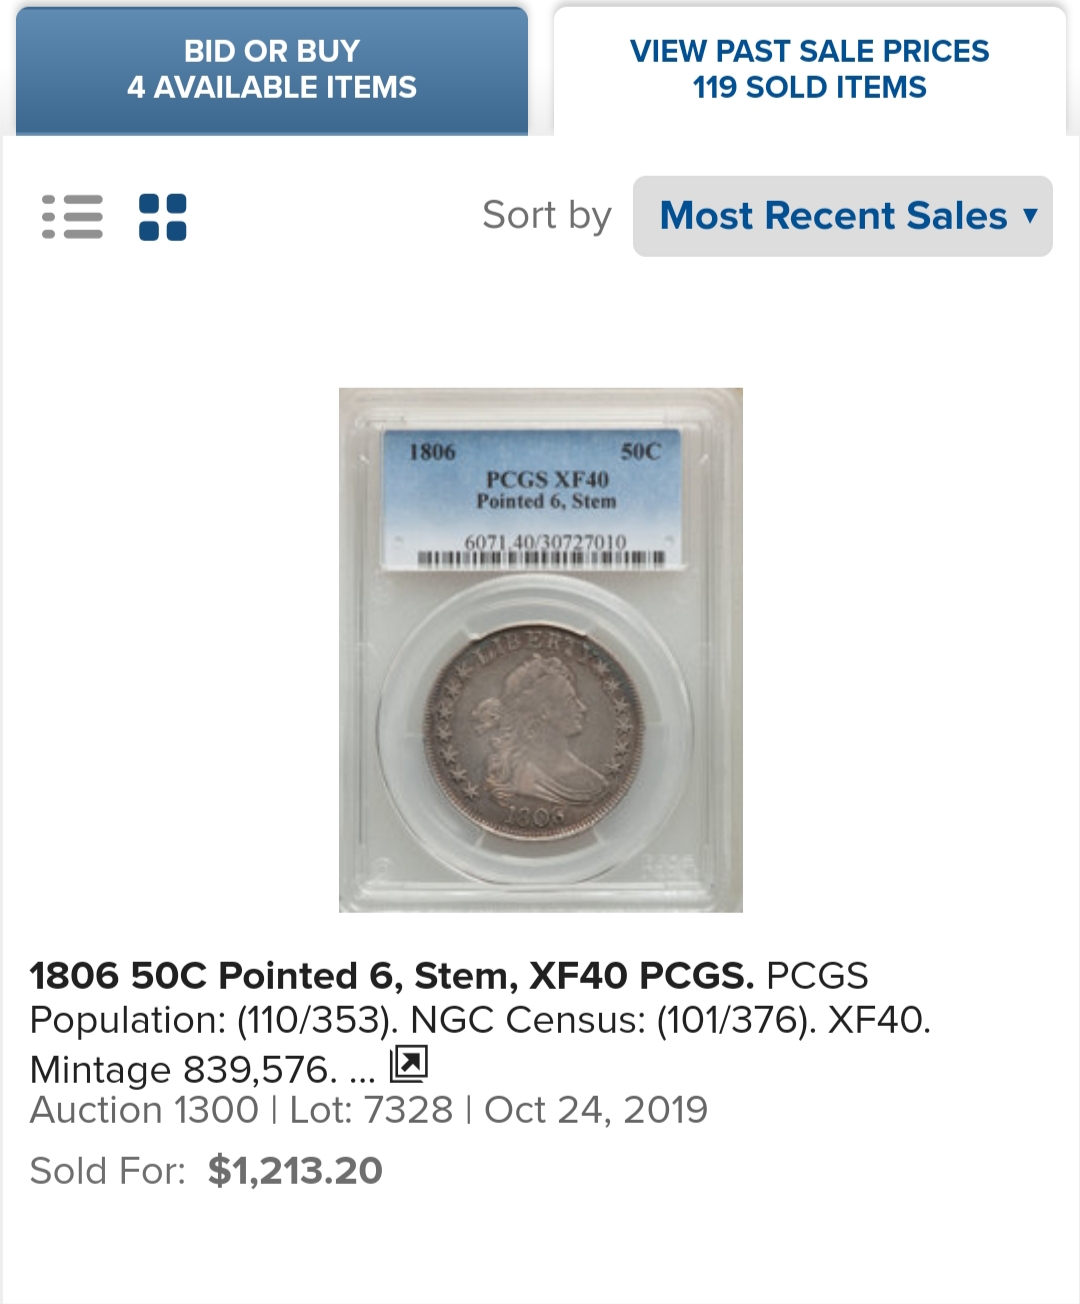Image resolution: width=1080 pixels, height=1304 pixels.
Task: Click the $1,213.20 sold price
Action: point(295,1171)
